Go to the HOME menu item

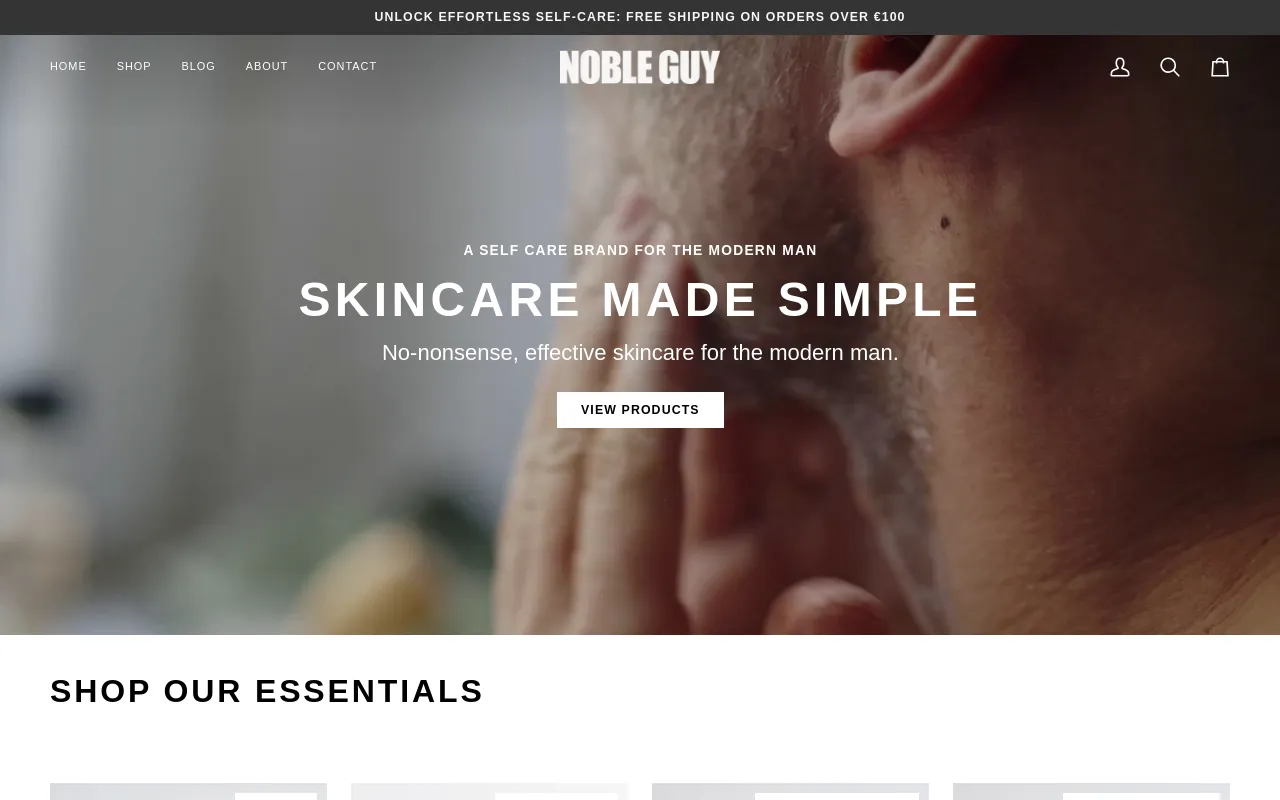point(68,67)
